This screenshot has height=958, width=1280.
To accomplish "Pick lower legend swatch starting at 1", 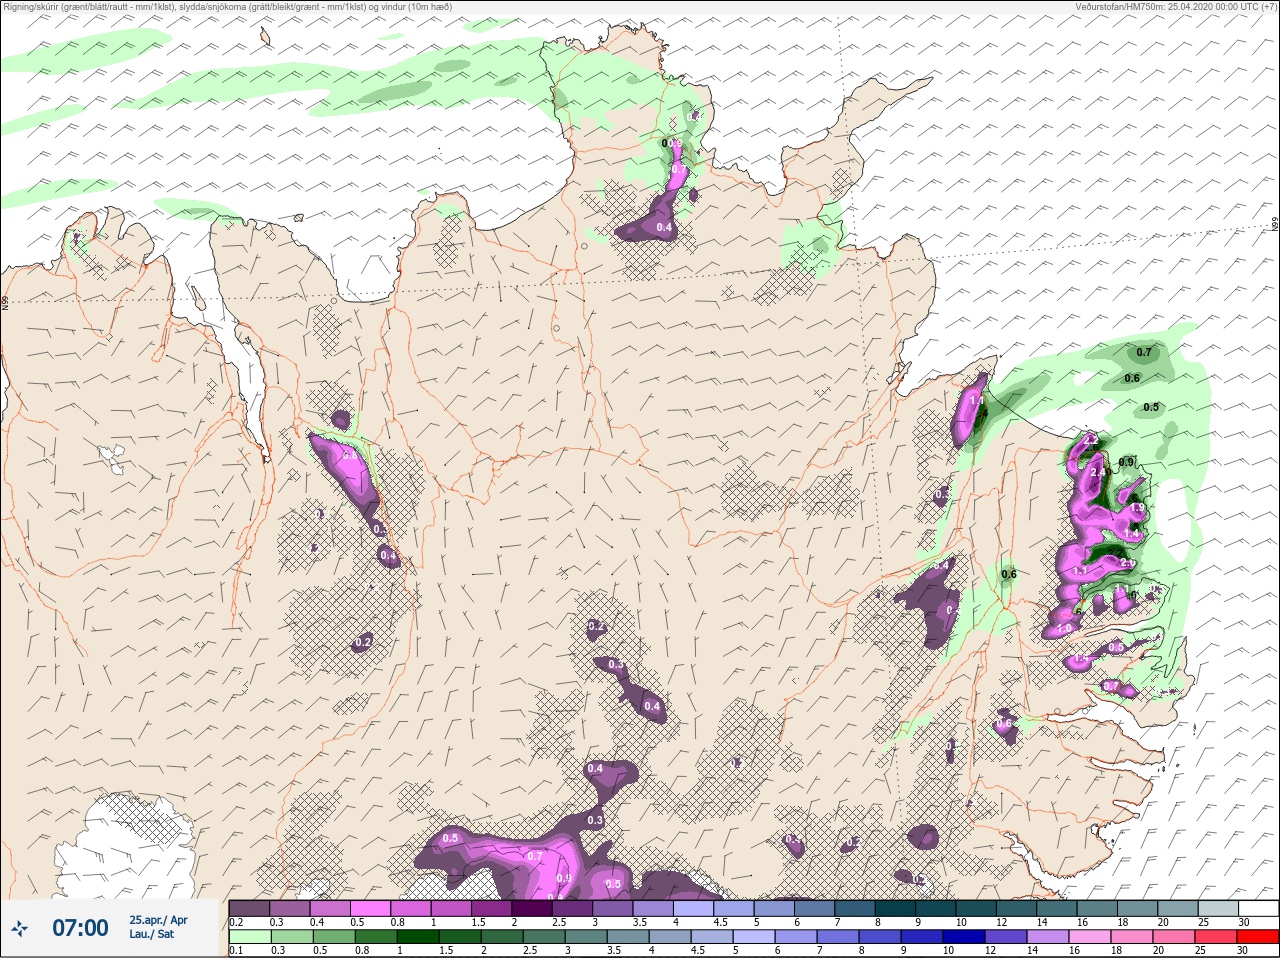I will tap(418, 937).
